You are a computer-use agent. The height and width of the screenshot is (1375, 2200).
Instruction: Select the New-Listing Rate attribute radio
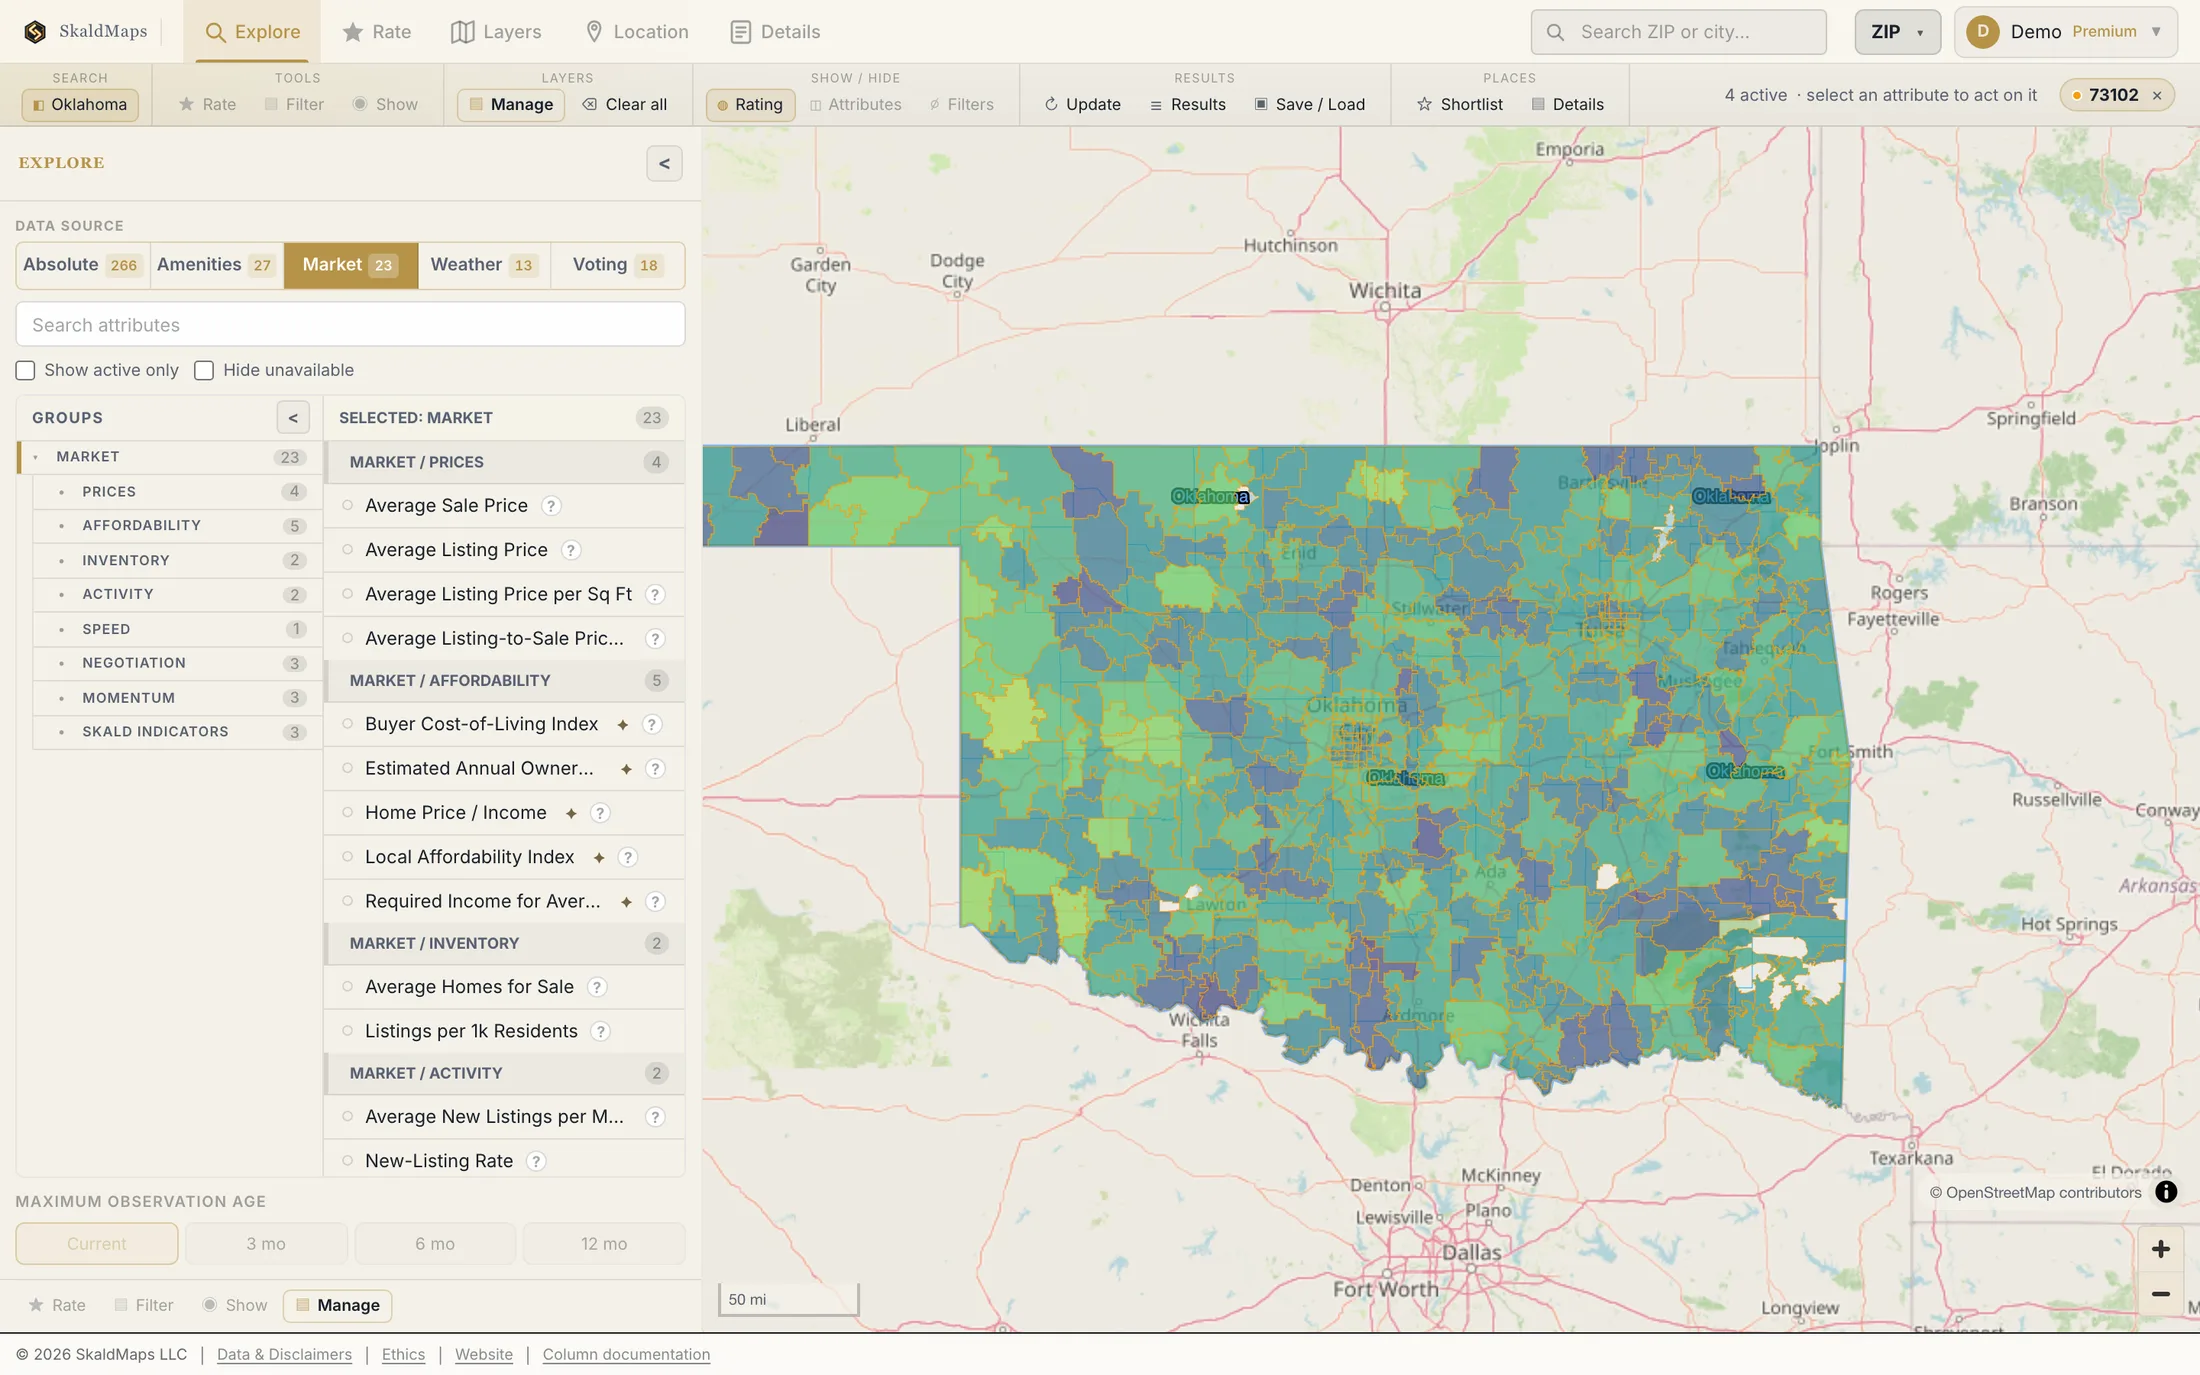[348, 1161]
